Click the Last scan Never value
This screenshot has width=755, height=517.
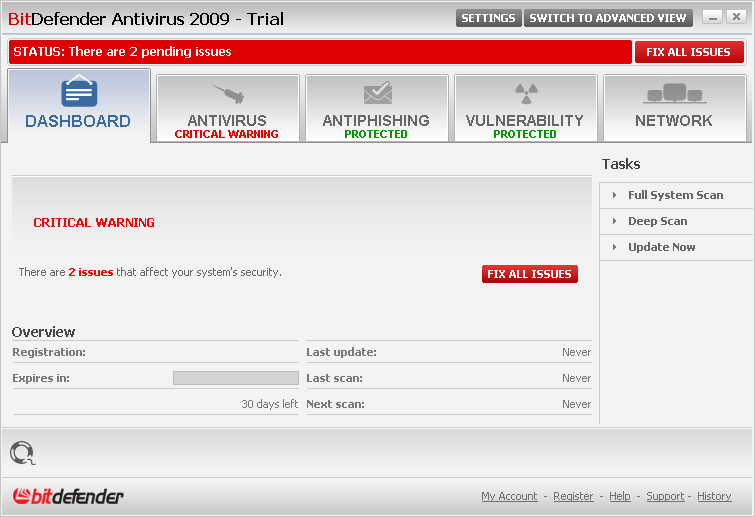[576, 378]
